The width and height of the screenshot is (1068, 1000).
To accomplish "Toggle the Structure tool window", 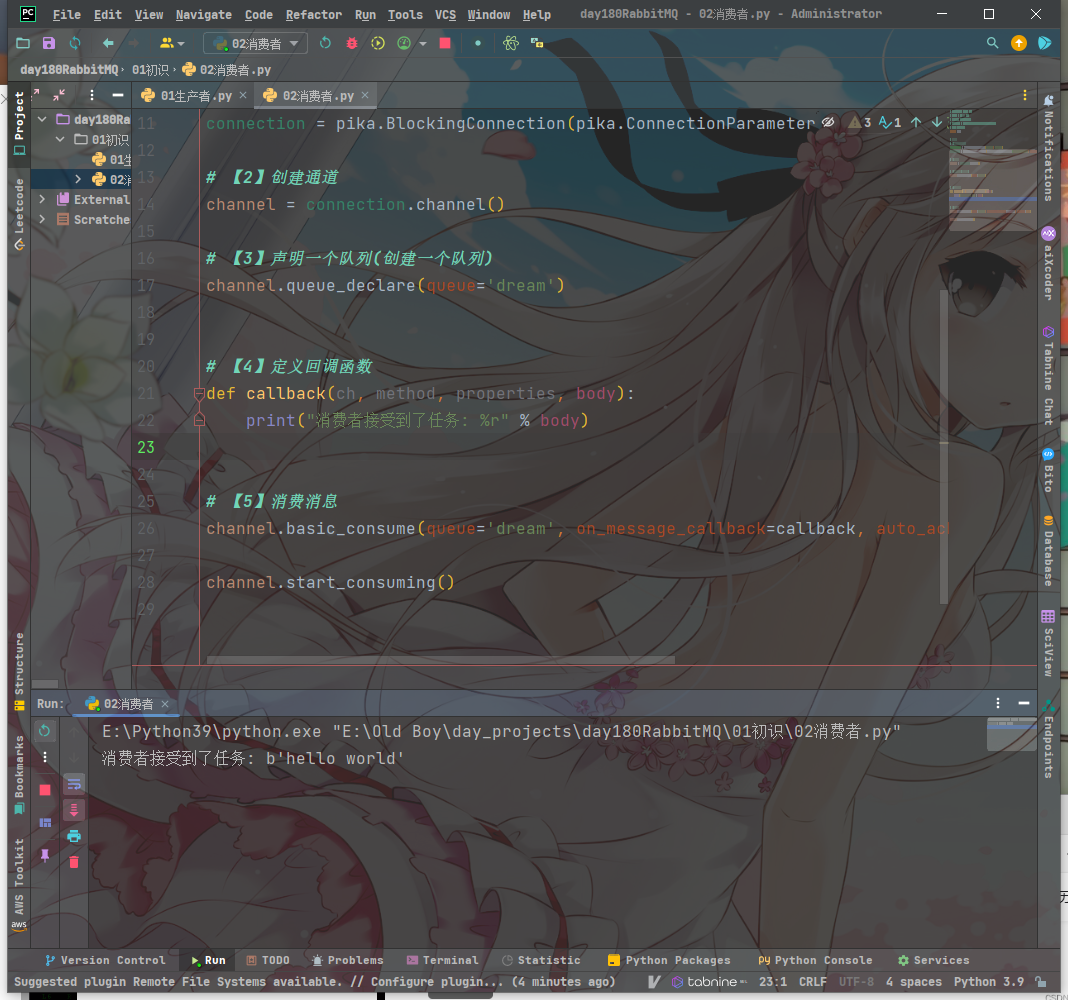I will click(x=19, y=672).
